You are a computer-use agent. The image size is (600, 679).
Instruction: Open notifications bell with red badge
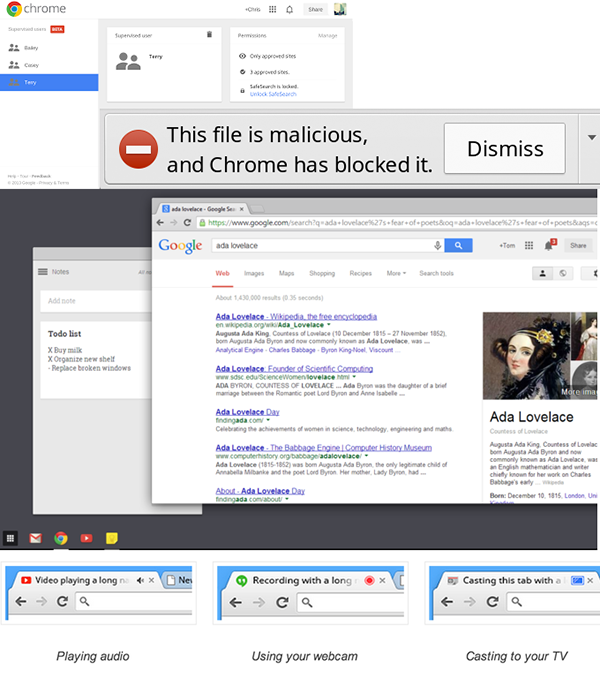point(550,245)
